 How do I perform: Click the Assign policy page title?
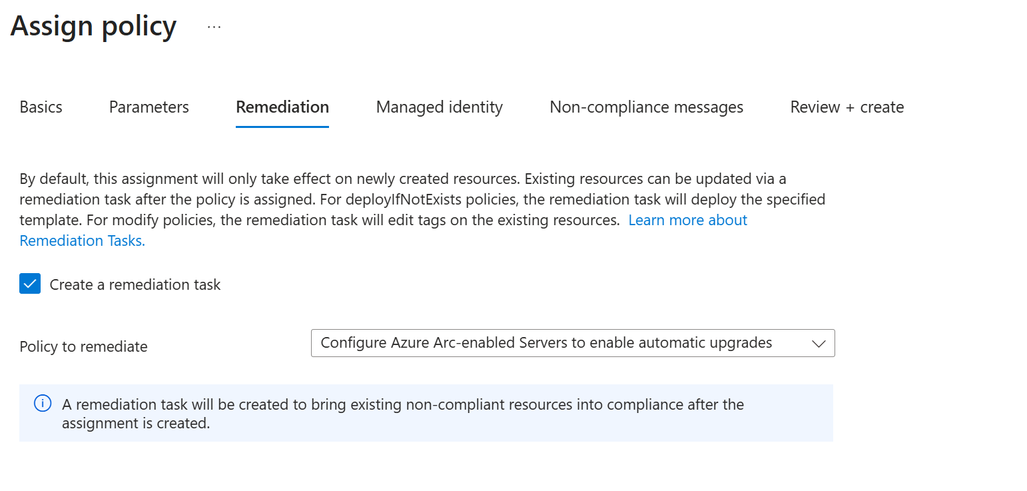click(x=94, y=27)
